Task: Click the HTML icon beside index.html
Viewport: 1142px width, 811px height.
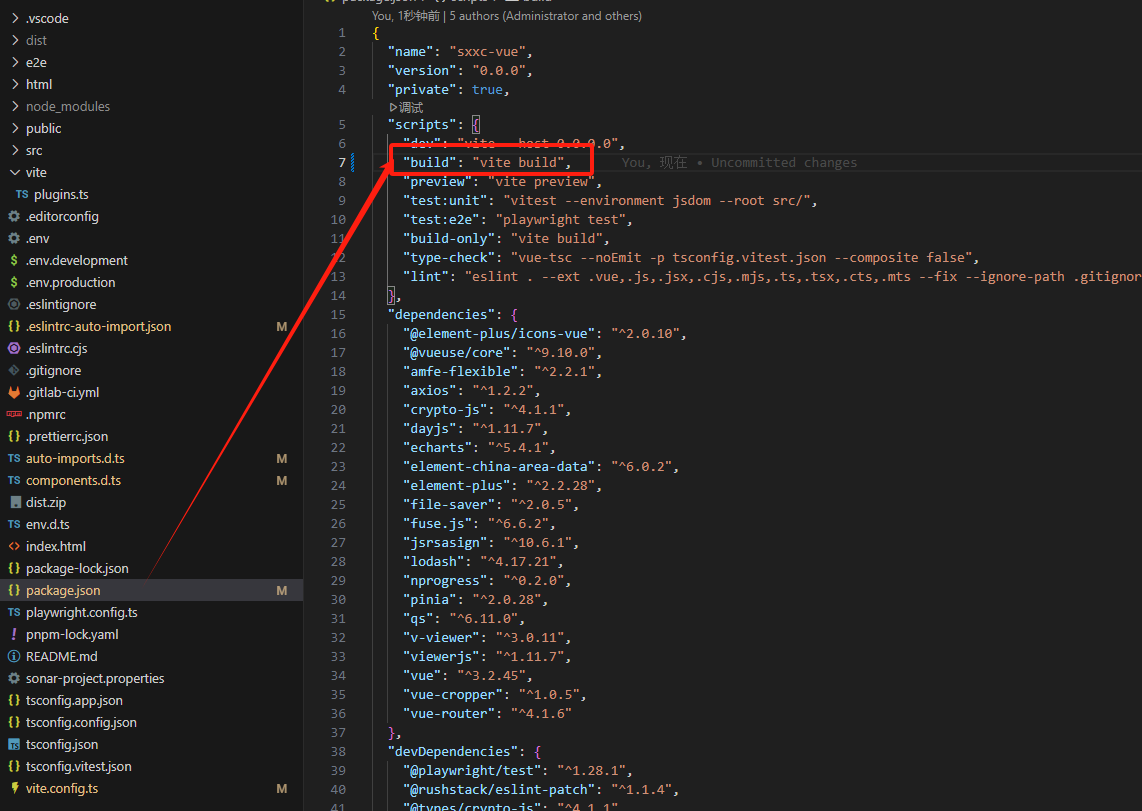Action: point(14,546)
